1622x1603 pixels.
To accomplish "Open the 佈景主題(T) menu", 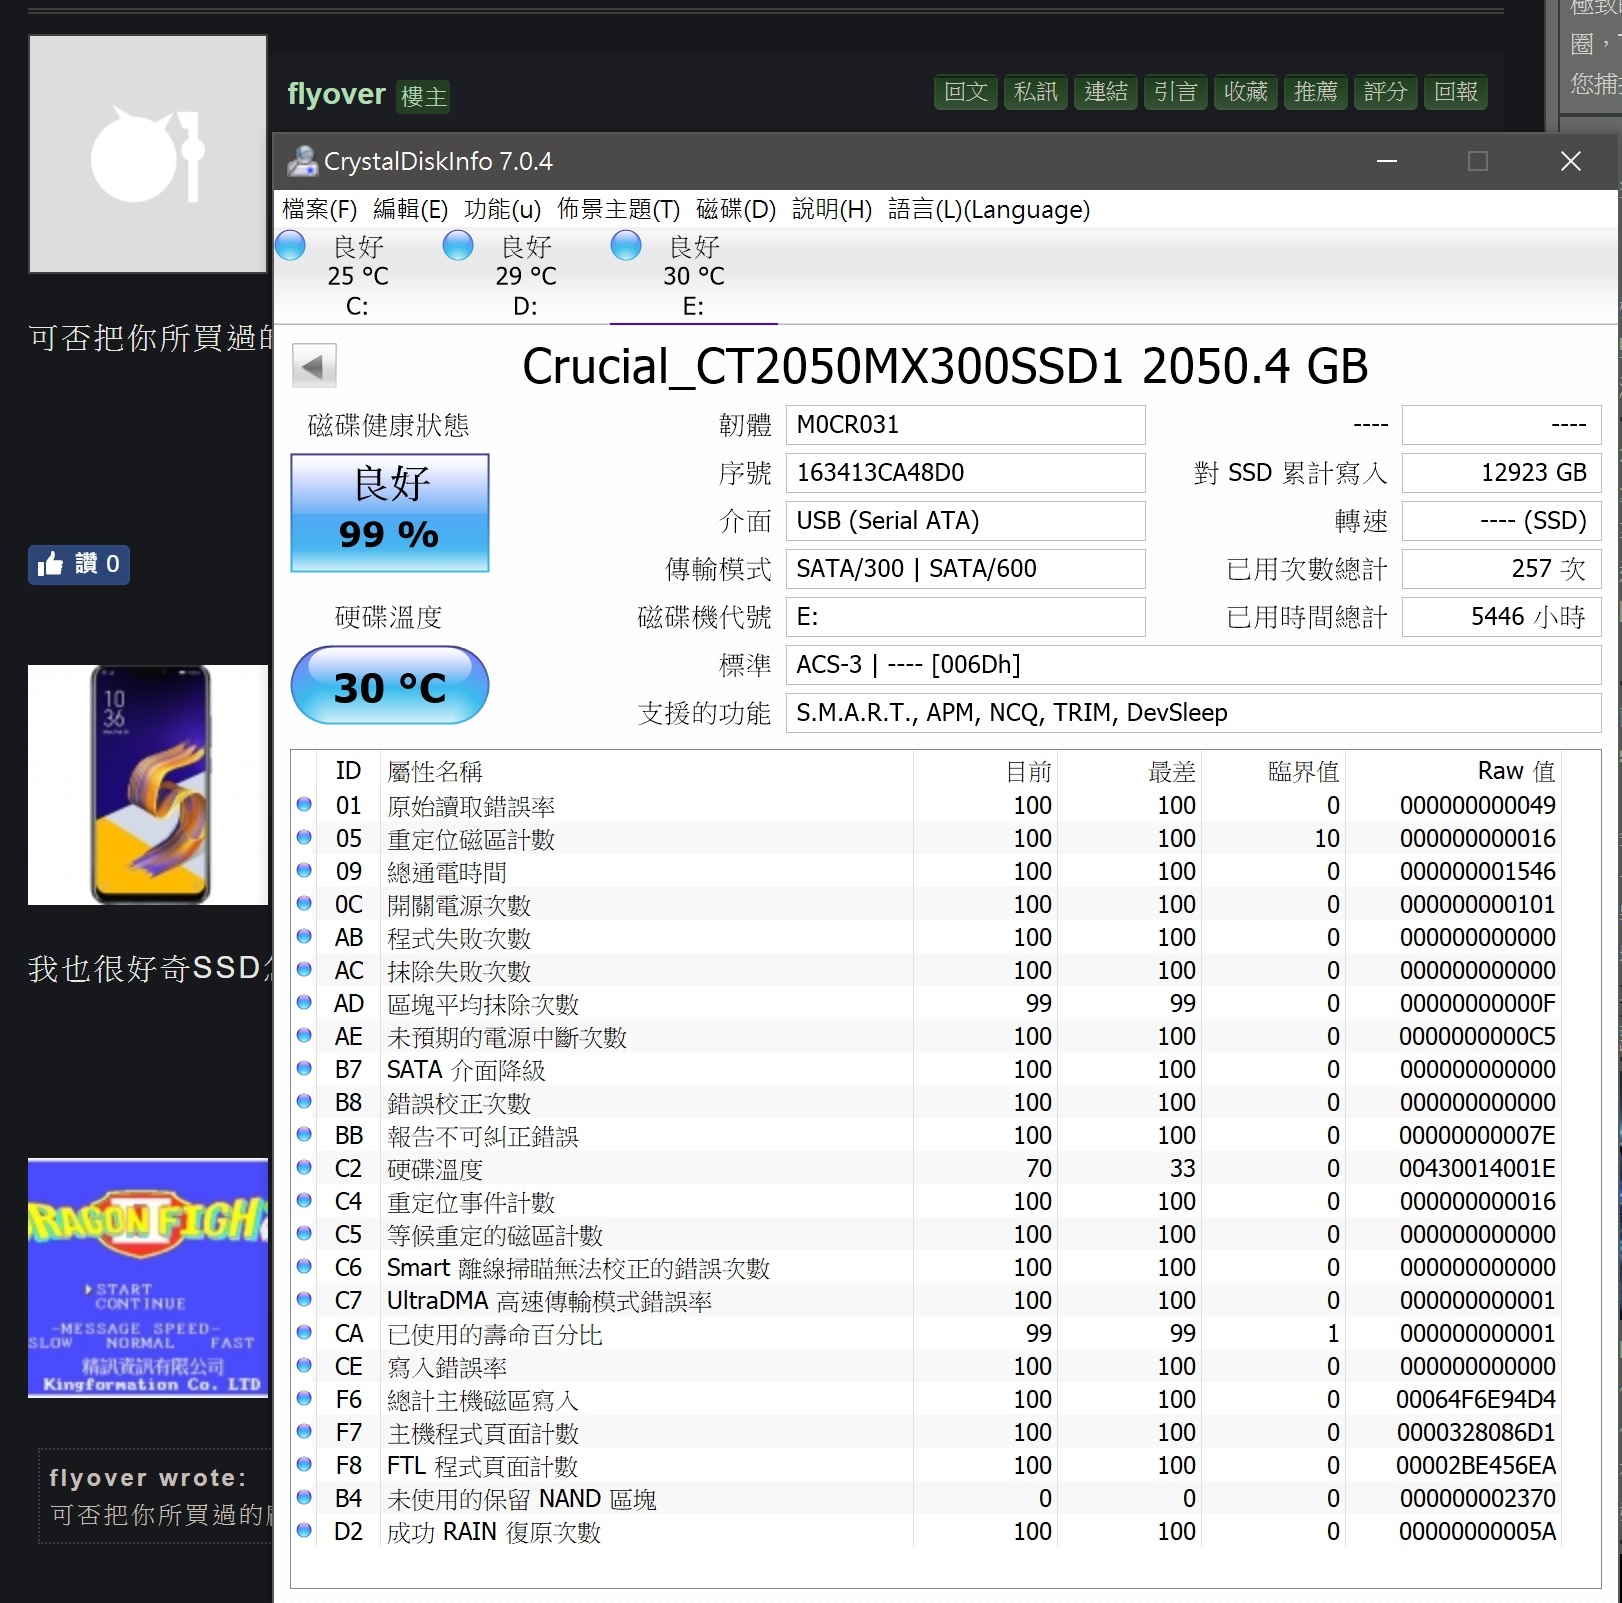I will tap(618, 209).
